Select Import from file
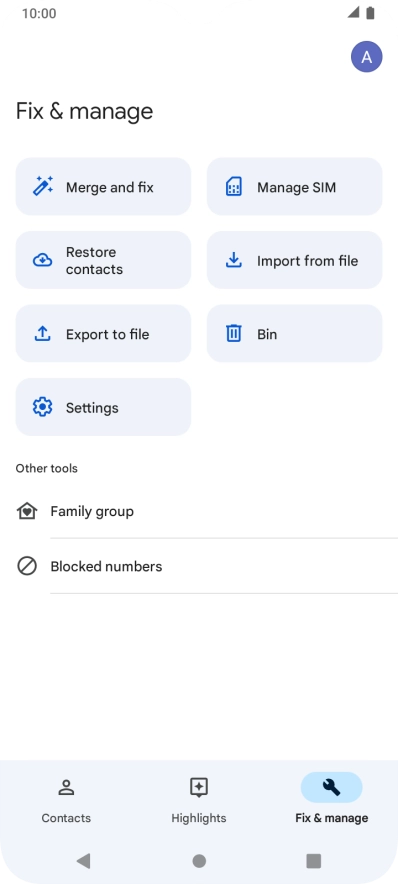The image size is (398, 884). [294, 260]
